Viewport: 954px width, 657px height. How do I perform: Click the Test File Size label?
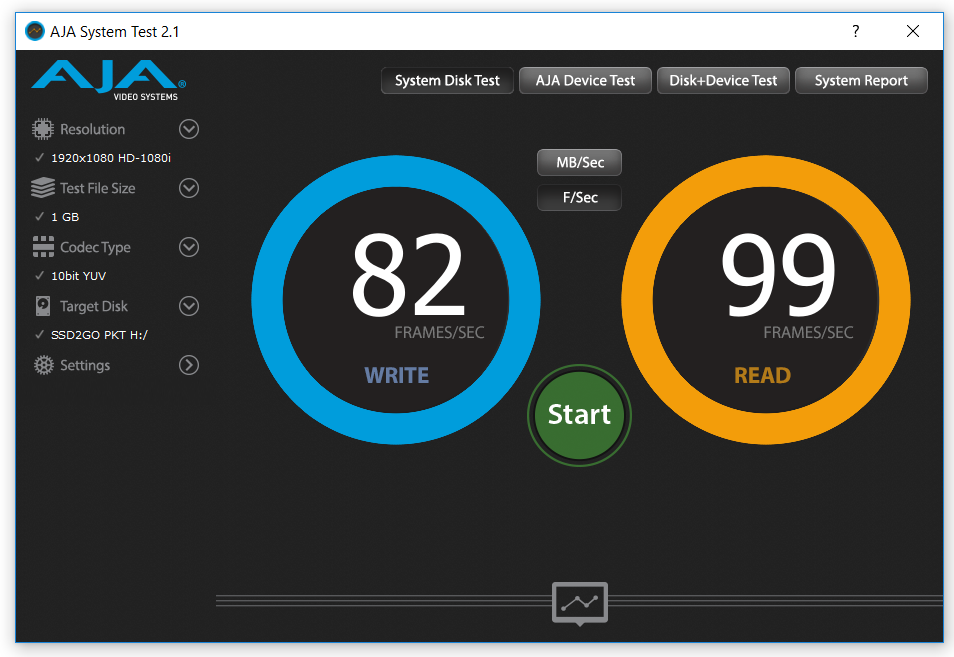point(97,188)
